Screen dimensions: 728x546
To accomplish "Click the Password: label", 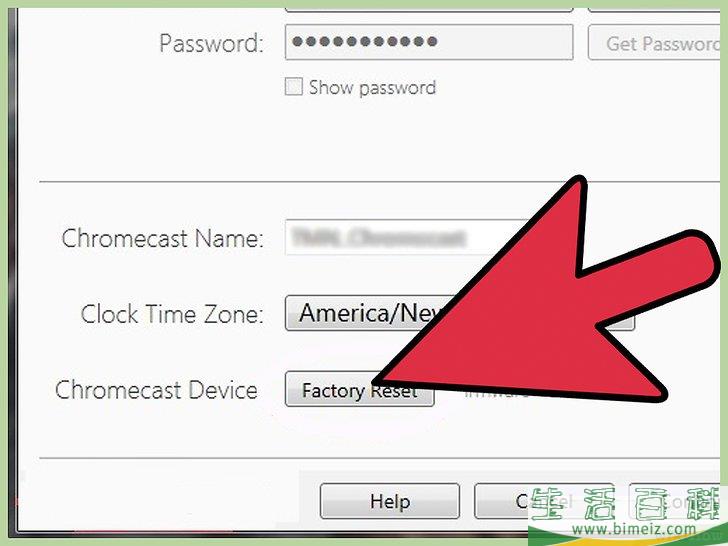I will [x=211, y=44].
